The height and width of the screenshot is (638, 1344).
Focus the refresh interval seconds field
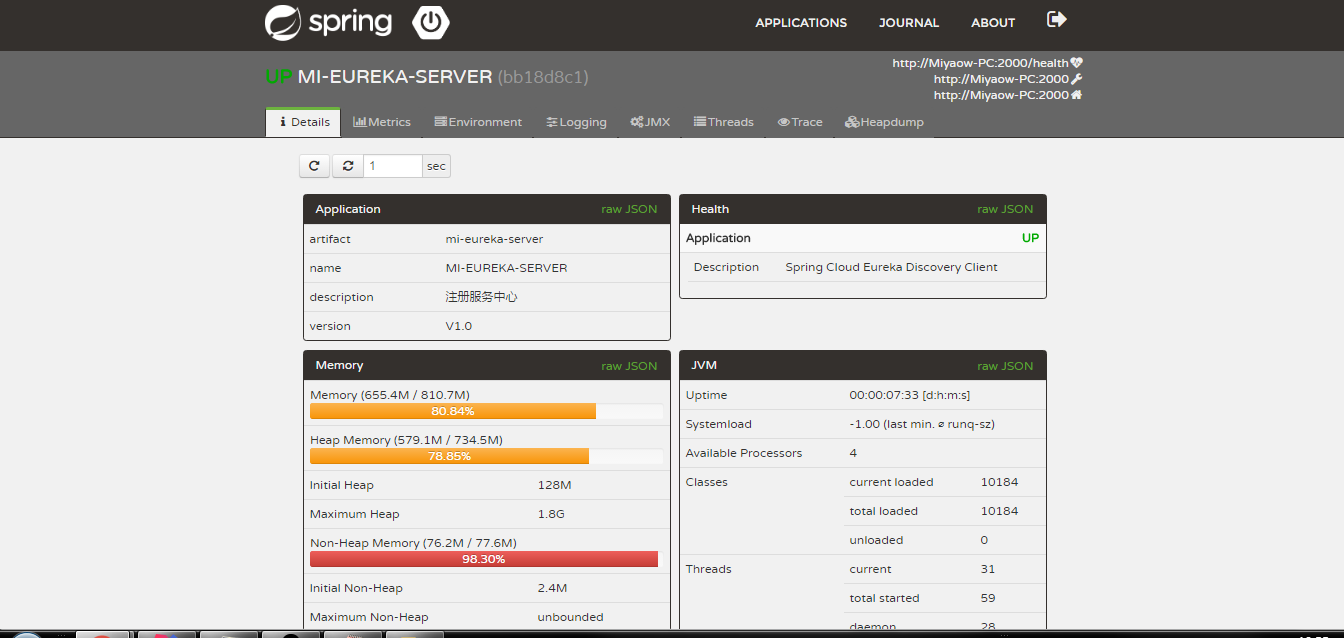392,166
